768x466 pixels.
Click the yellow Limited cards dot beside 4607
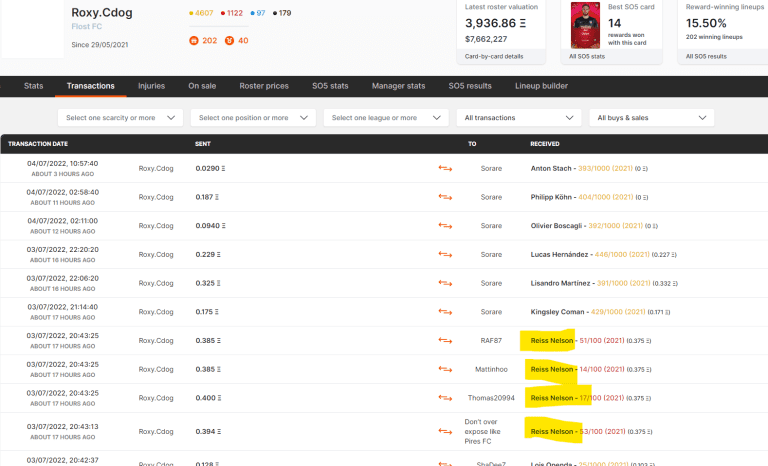click(191, 13)
